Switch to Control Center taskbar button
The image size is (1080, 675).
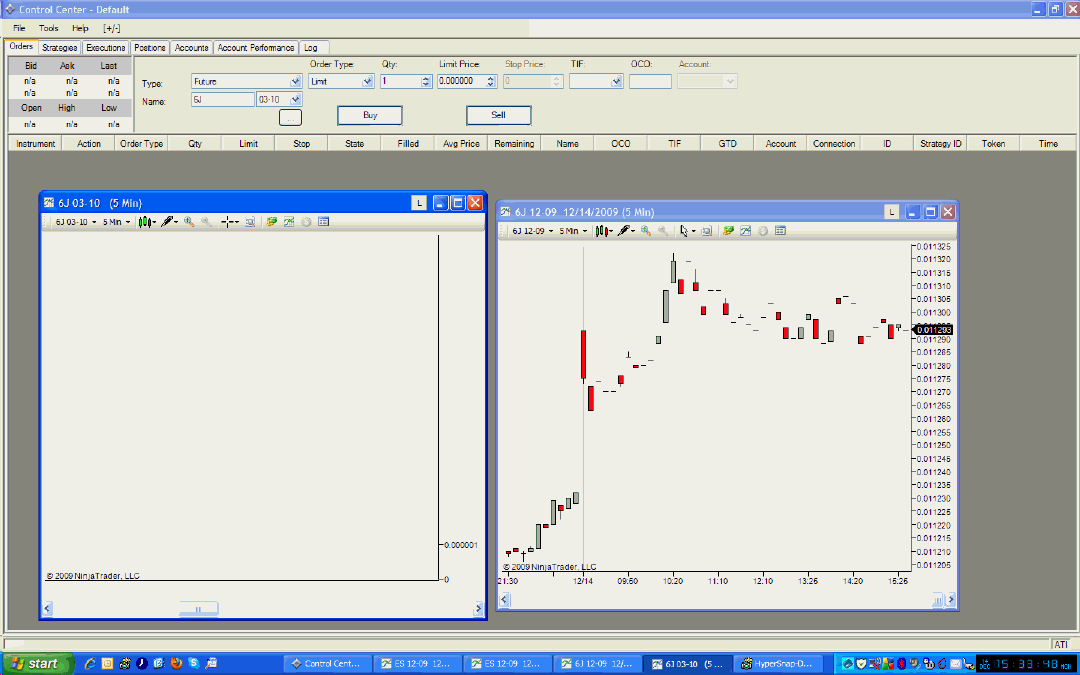327,664
